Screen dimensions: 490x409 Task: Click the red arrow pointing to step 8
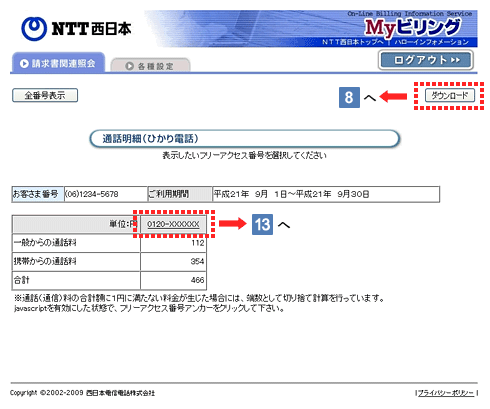coord(393,97)
